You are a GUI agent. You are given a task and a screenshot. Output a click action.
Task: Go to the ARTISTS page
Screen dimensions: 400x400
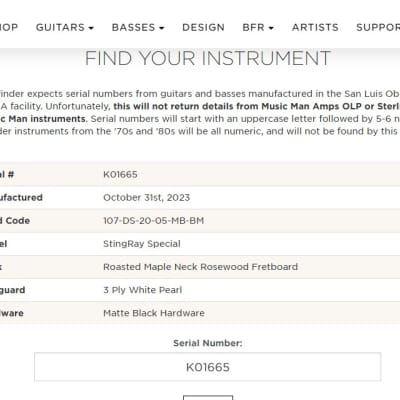click(x=315, y=27)
